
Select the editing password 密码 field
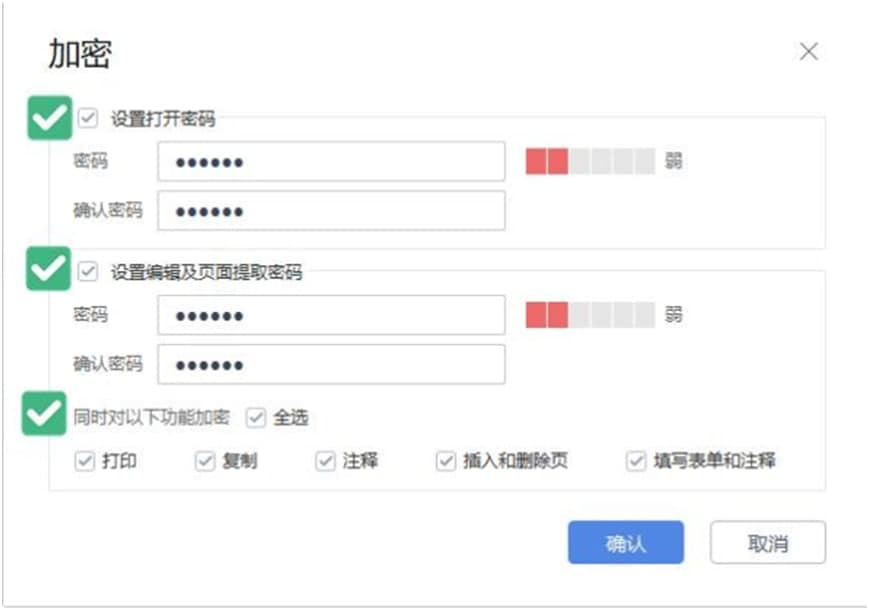click(330, 315)
